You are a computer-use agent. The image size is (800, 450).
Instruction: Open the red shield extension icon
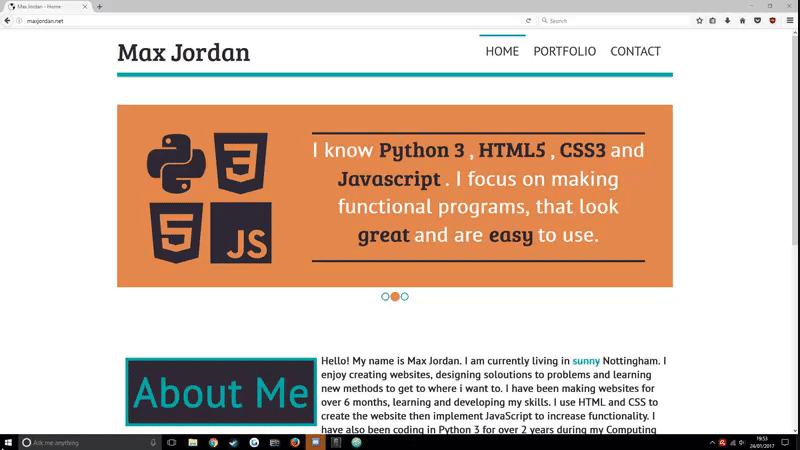click(x=772, y=21)
